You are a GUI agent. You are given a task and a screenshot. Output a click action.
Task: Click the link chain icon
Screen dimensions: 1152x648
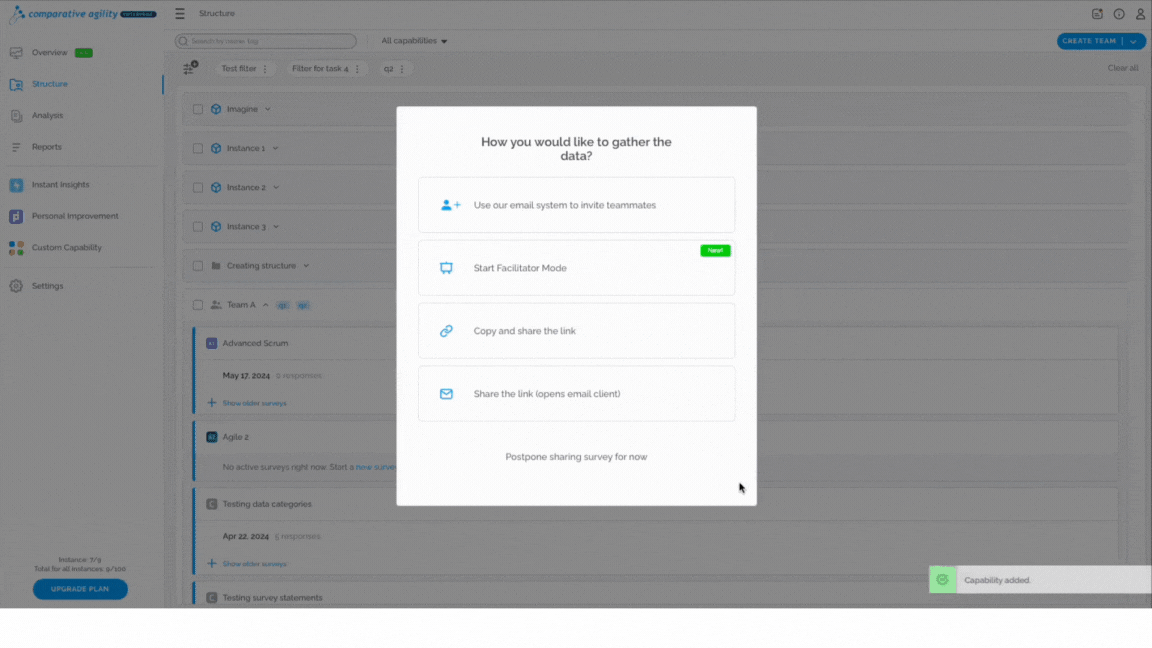pos(446,331)
